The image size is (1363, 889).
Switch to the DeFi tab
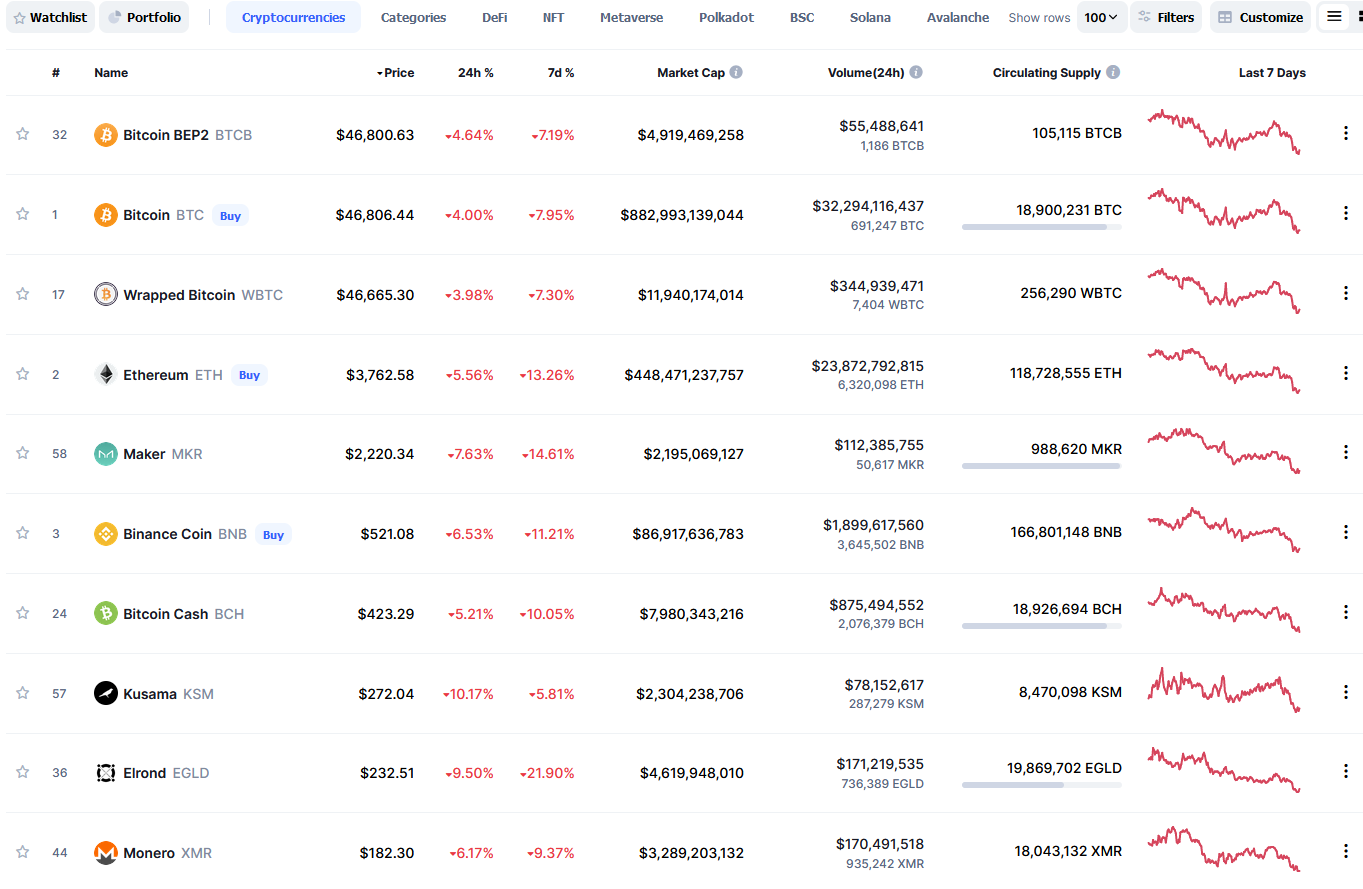pyautogui.click(x=494, y=17)
